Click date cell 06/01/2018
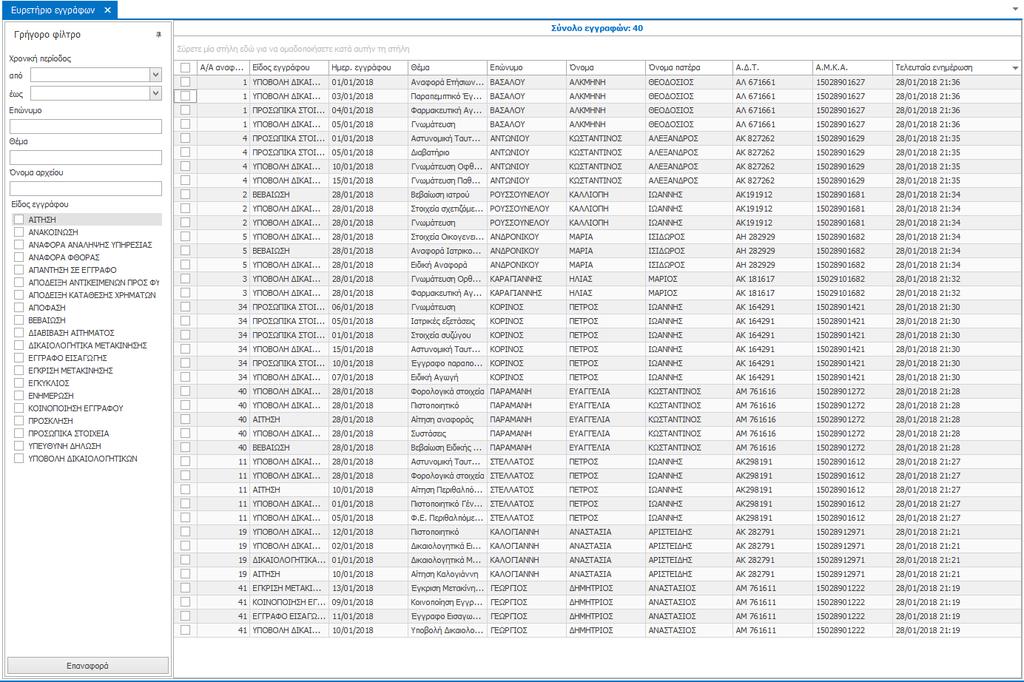 [x=368, y=307]
